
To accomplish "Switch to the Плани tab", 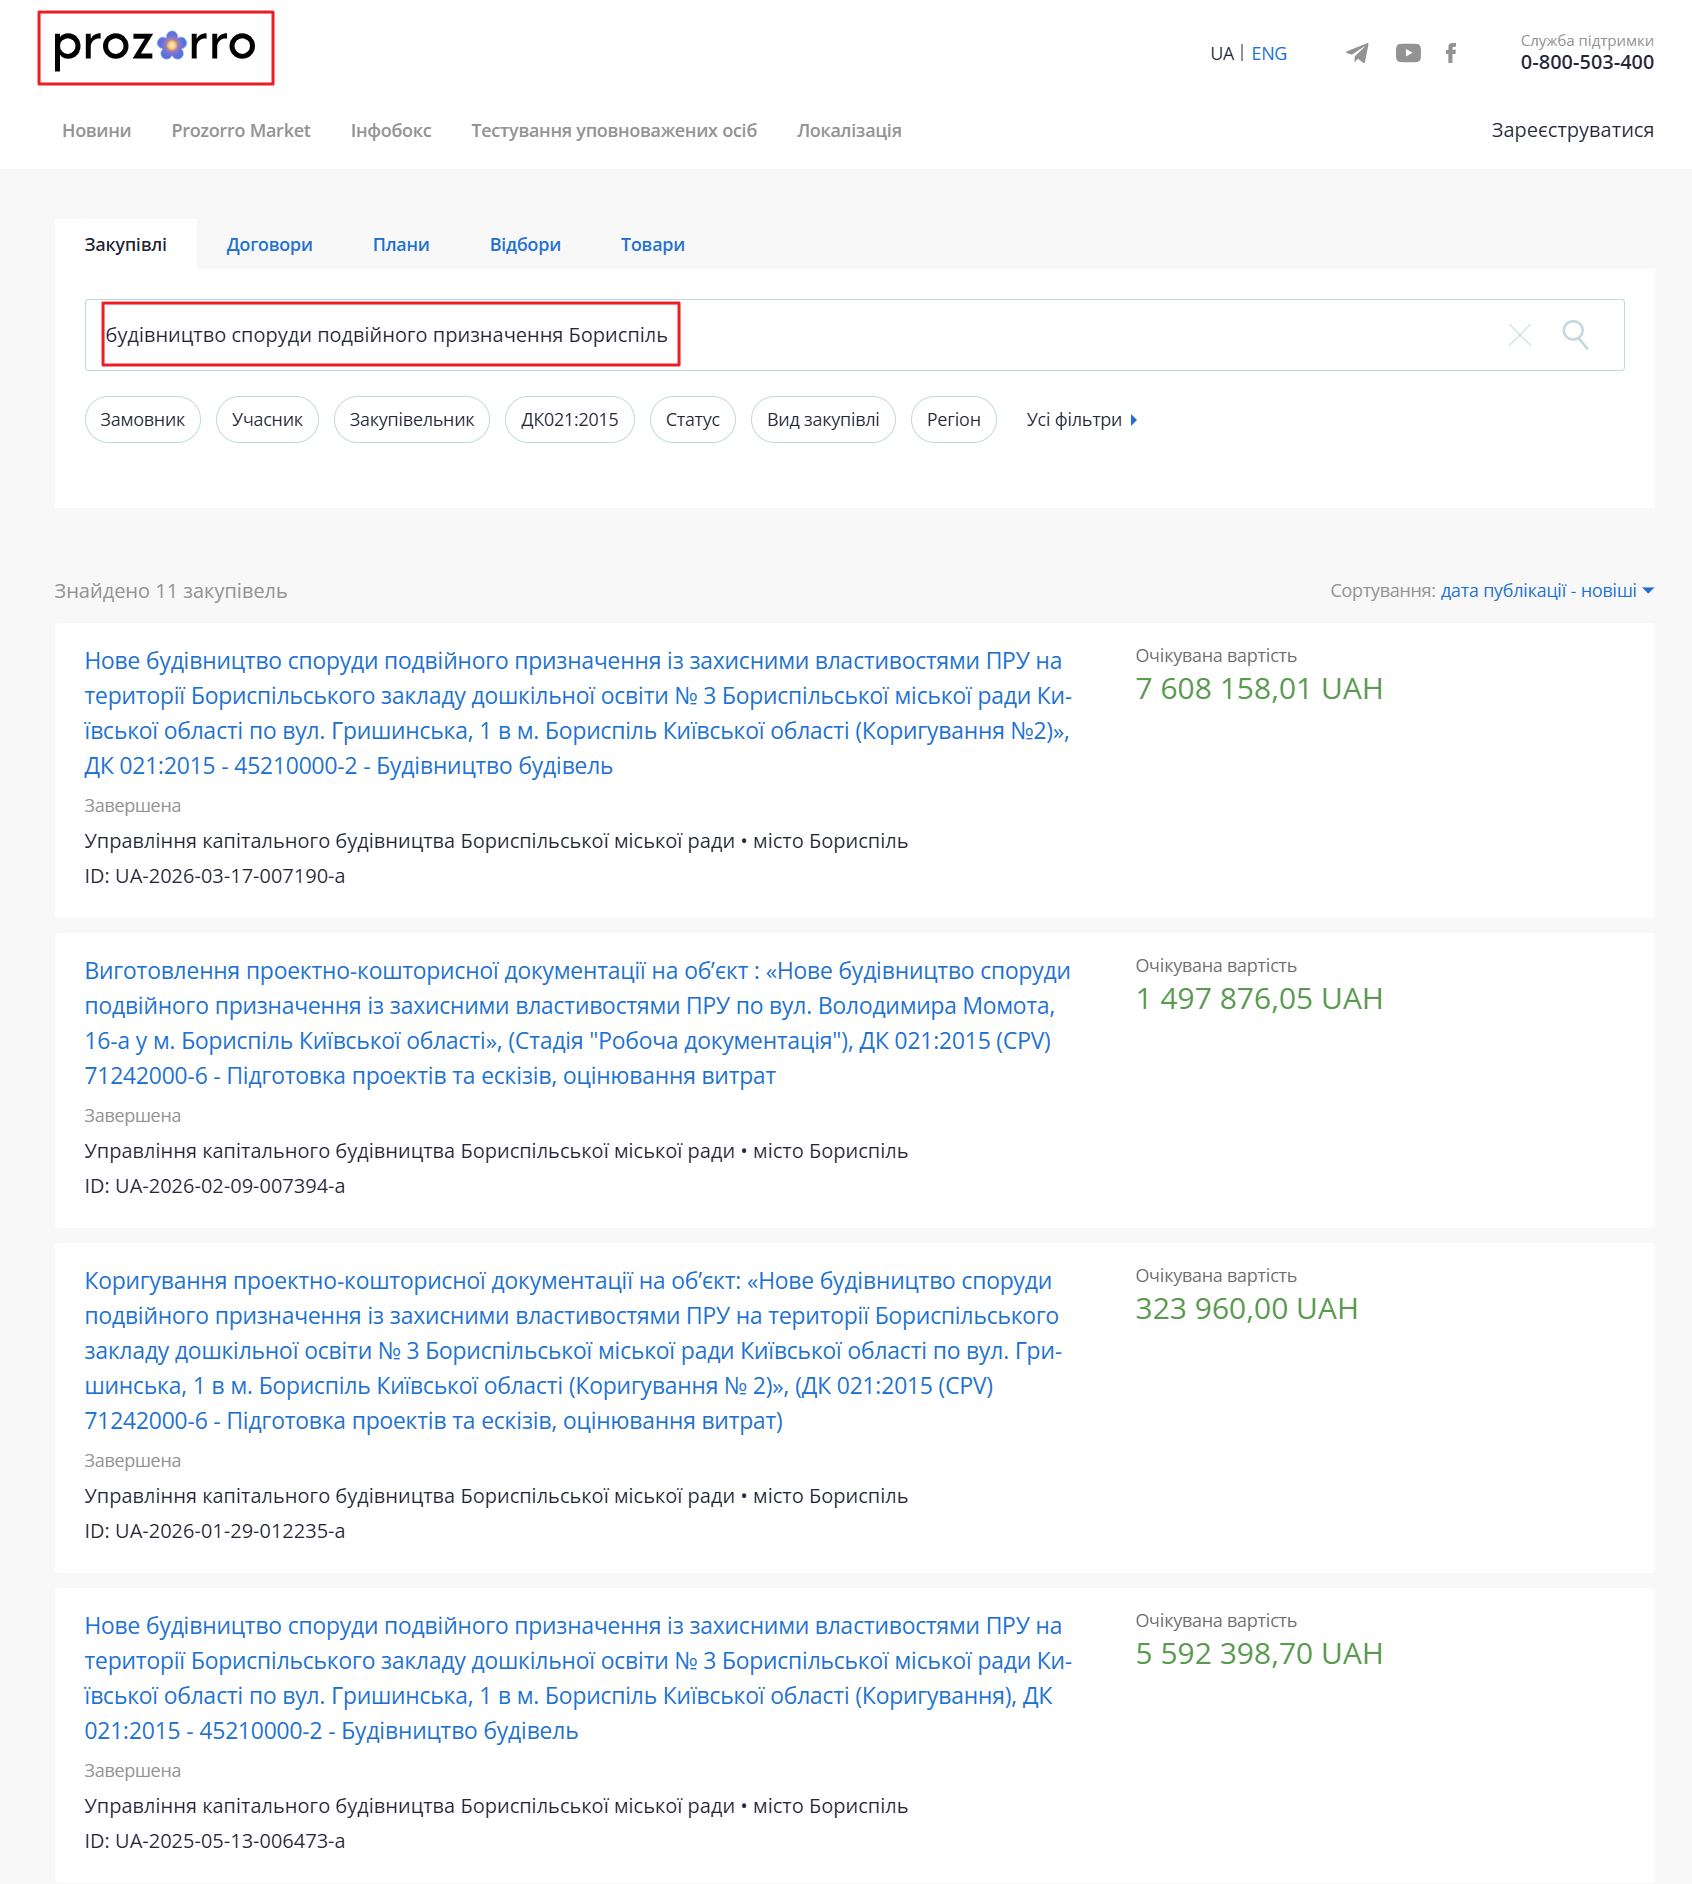I will (x=401, y=245).
